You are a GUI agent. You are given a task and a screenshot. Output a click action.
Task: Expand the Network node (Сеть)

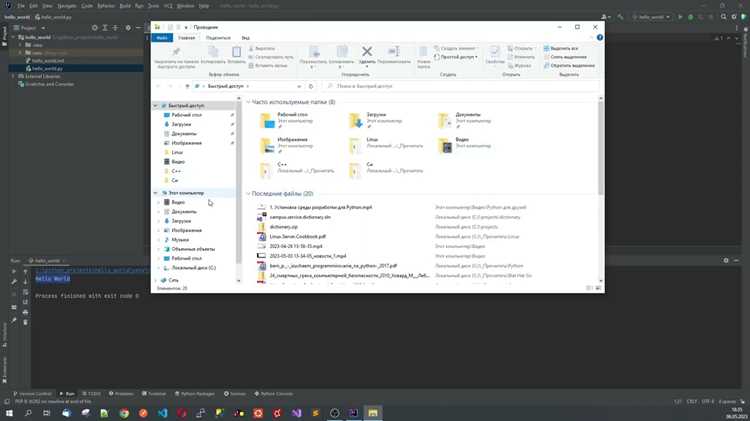pos(155,280)
